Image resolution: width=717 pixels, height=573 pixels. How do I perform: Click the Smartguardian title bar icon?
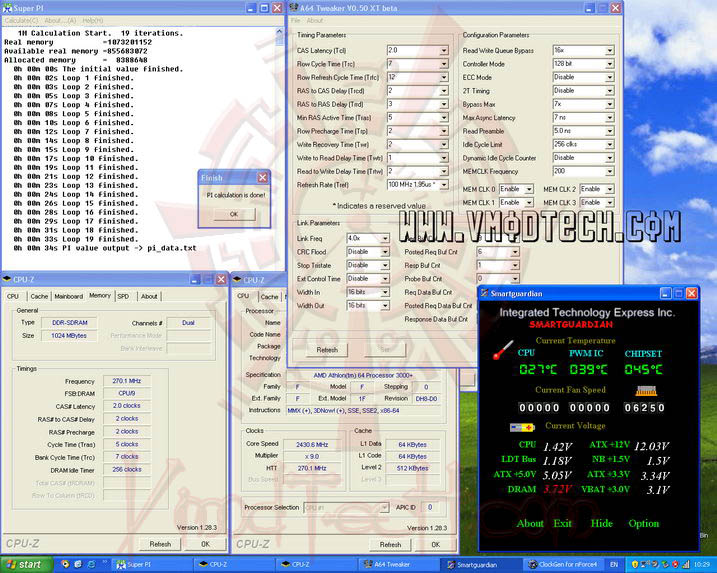(x=484, y=293)
